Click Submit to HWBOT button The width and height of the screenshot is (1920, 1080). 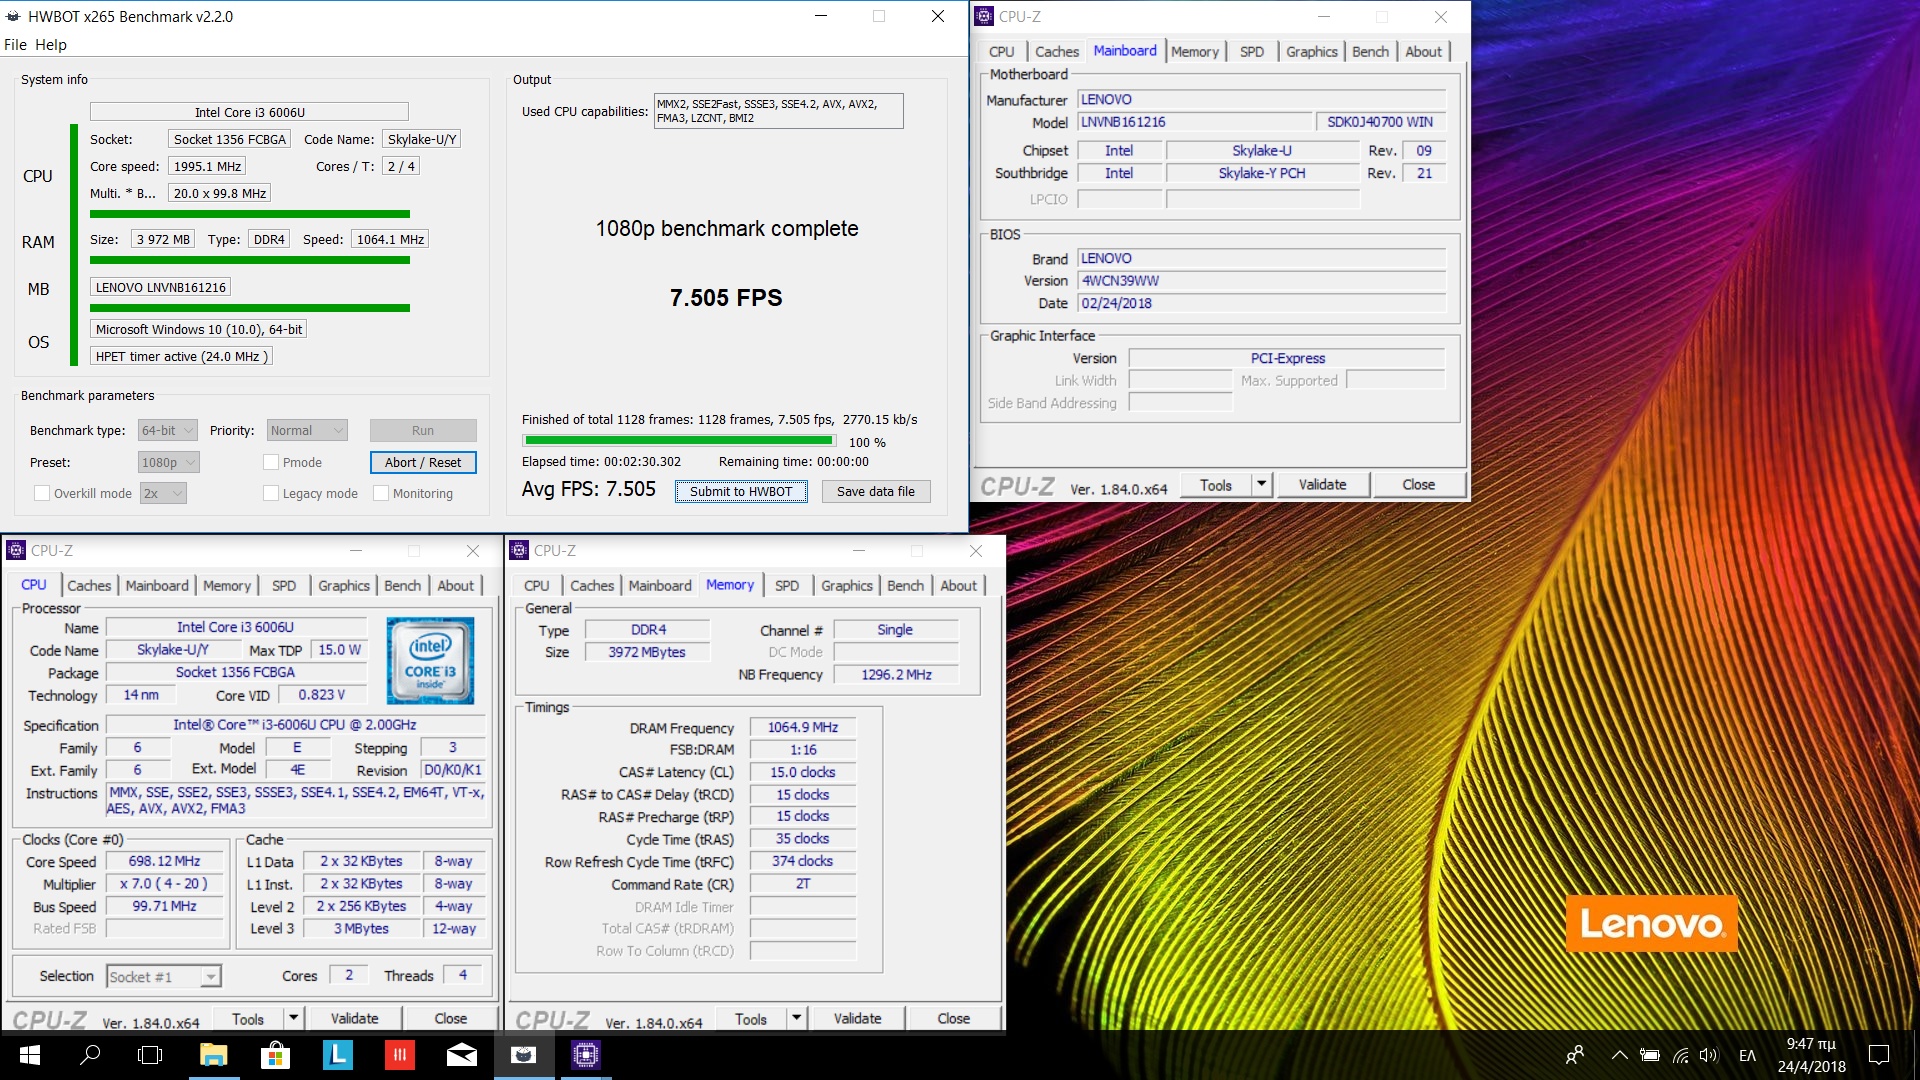[741, 491]
